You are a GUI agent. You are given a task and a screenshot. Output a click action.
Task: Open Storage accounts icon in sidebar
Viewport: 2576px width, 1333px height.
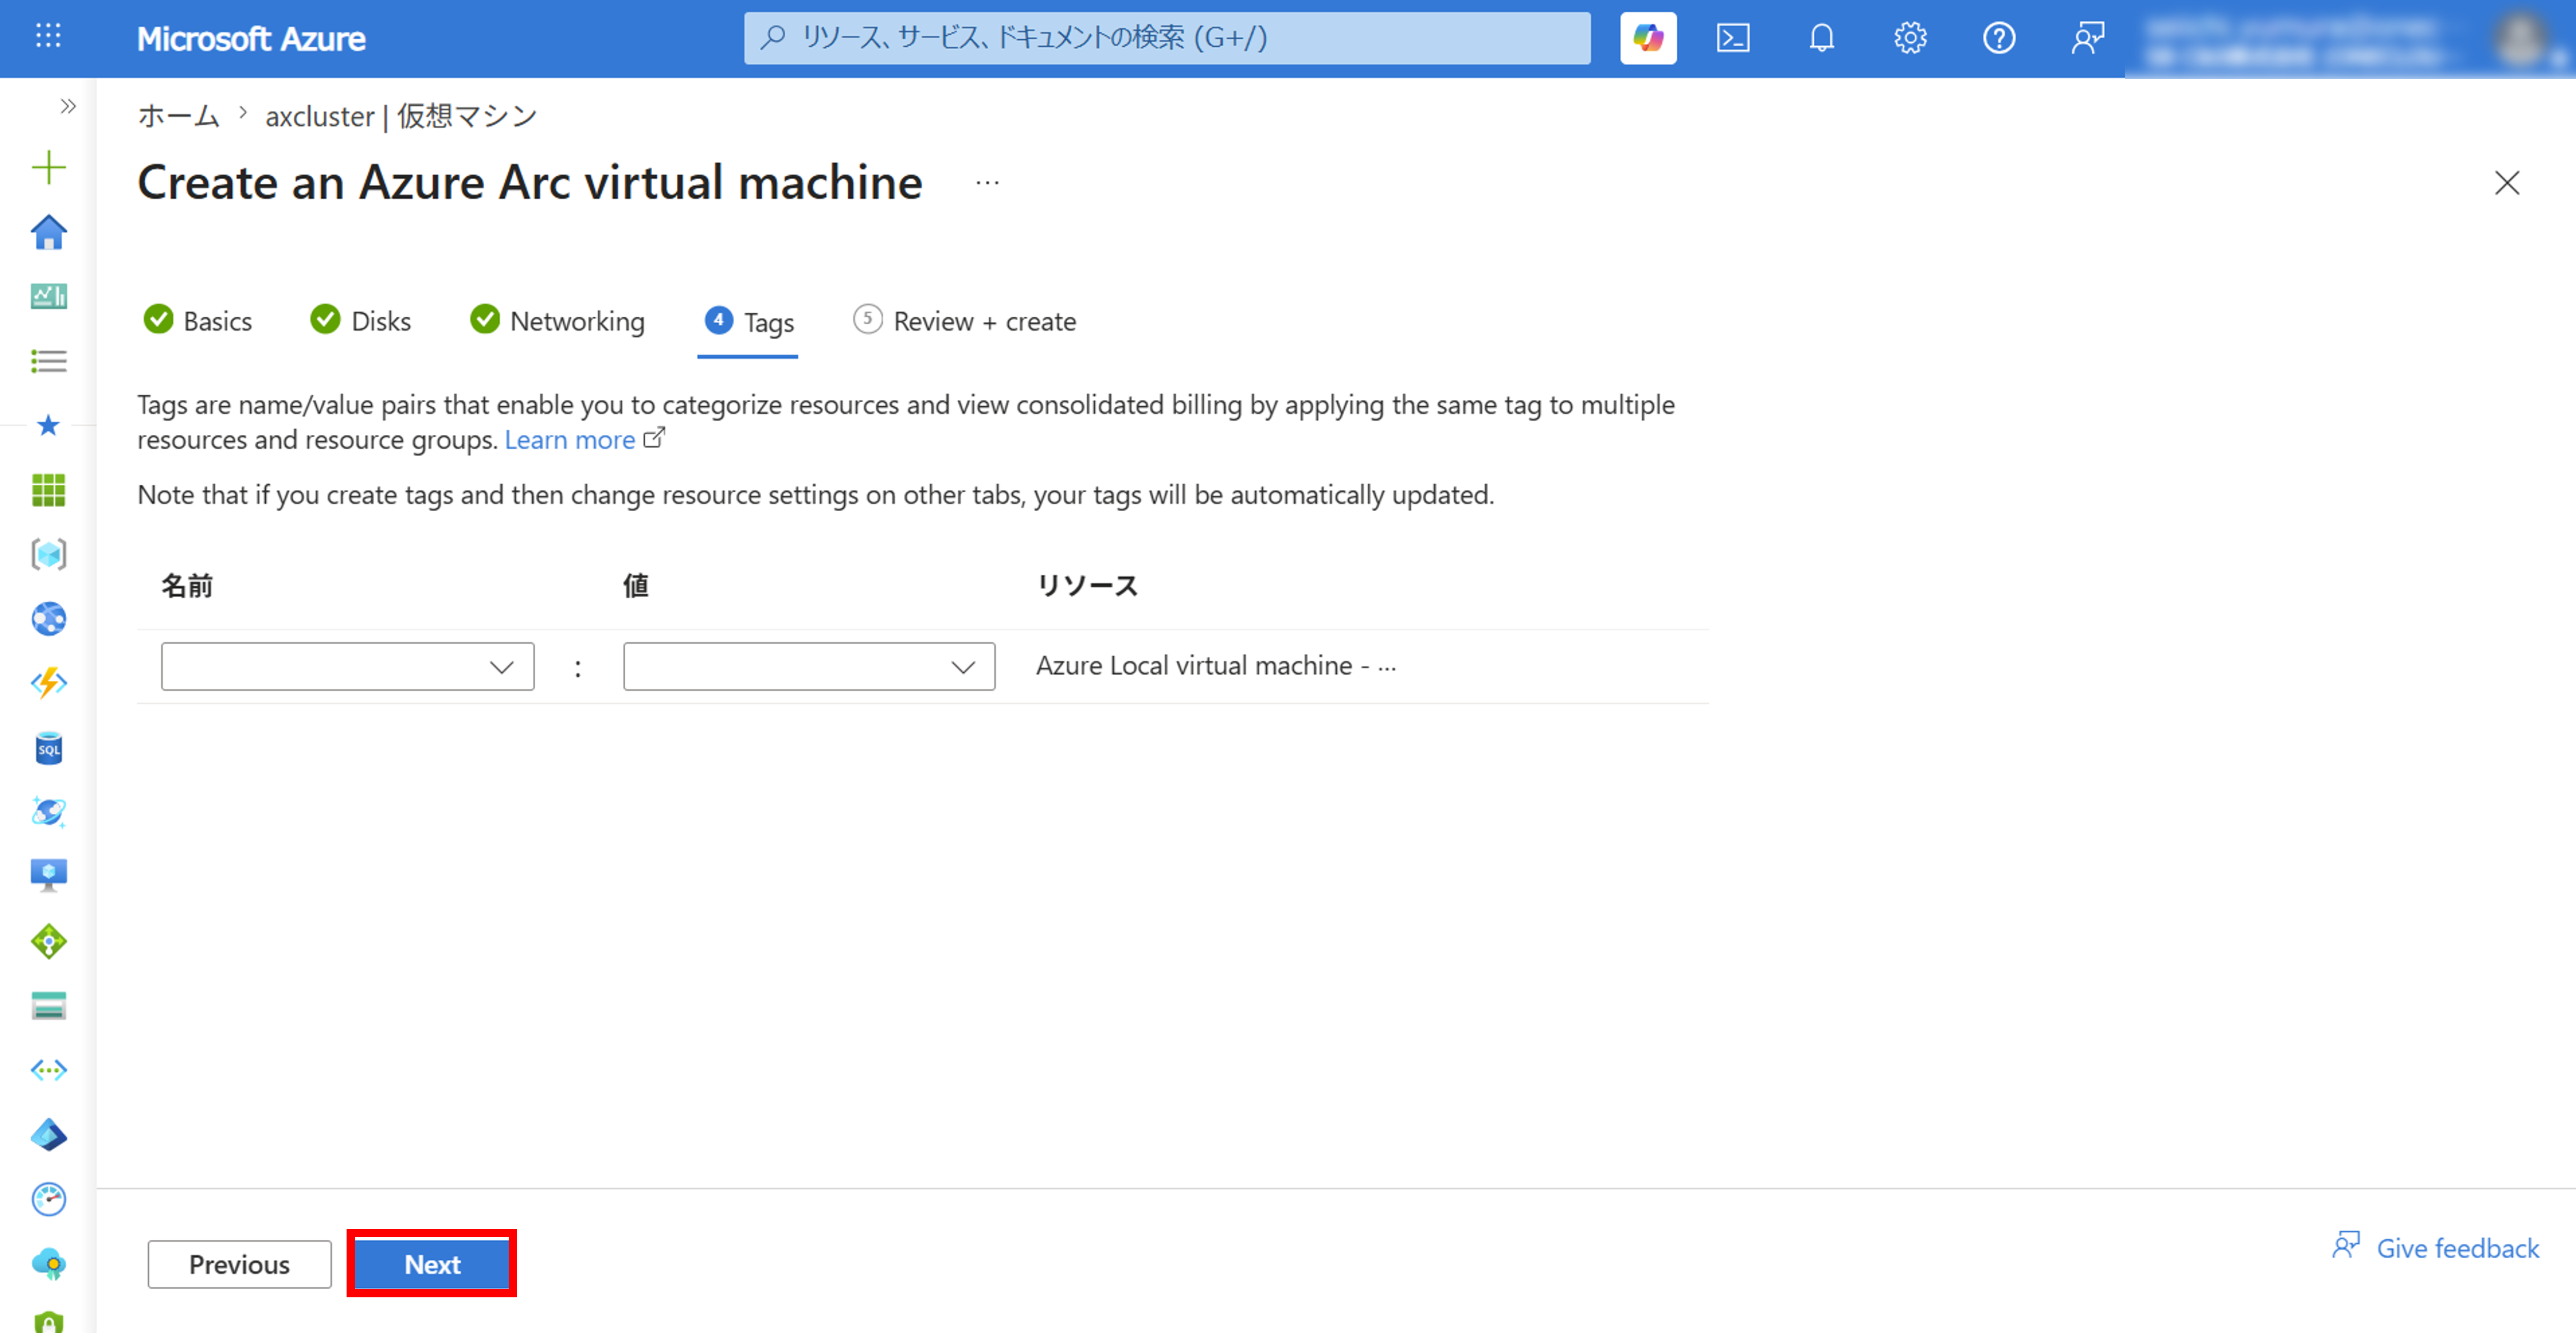48,1005
